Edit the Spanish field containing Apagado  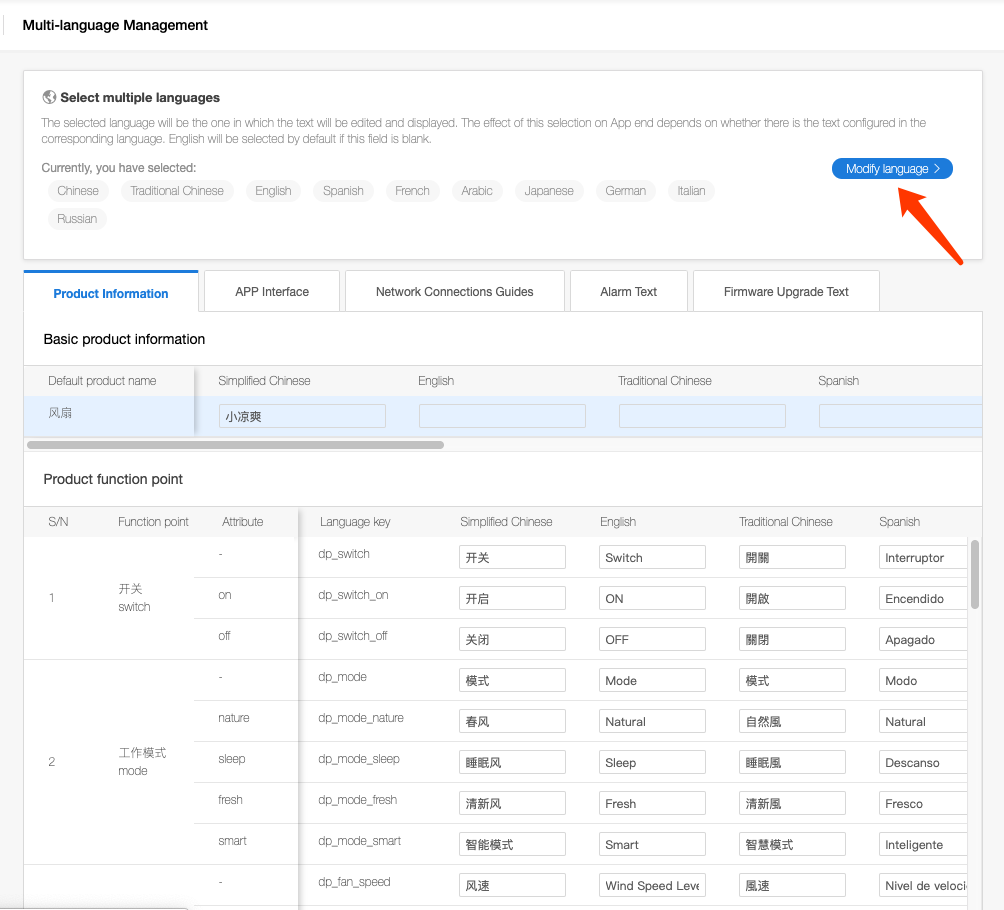922,639
